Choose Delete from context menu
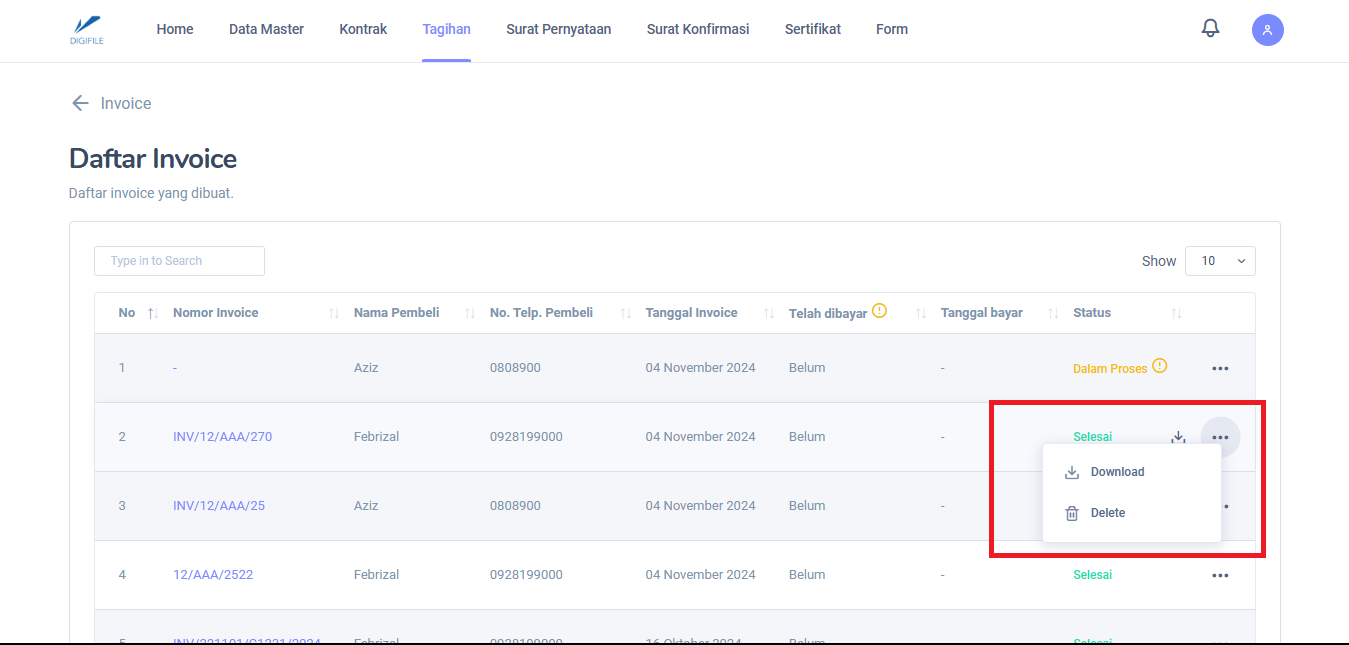This screenshot has width=1349, height=645. click(x=1132, y=513)
